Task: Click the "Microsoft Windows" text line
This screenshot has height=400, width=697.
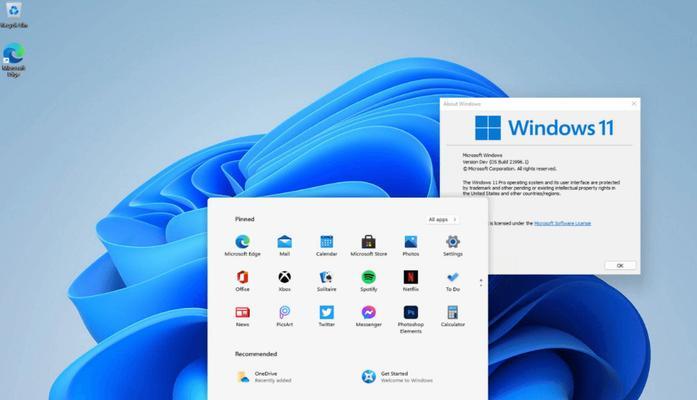Action: 482,155
